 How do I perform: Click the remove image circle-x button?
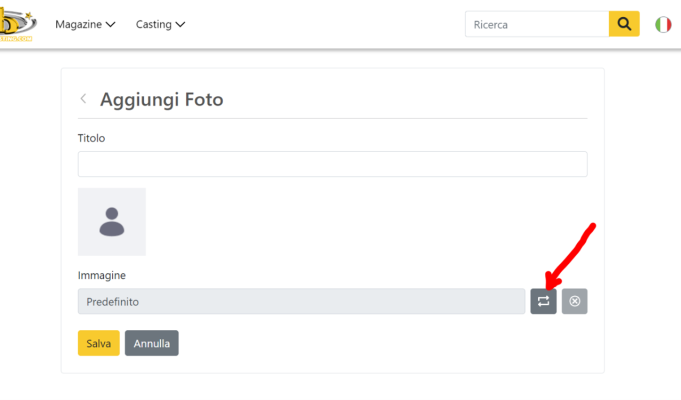[575, 301]
